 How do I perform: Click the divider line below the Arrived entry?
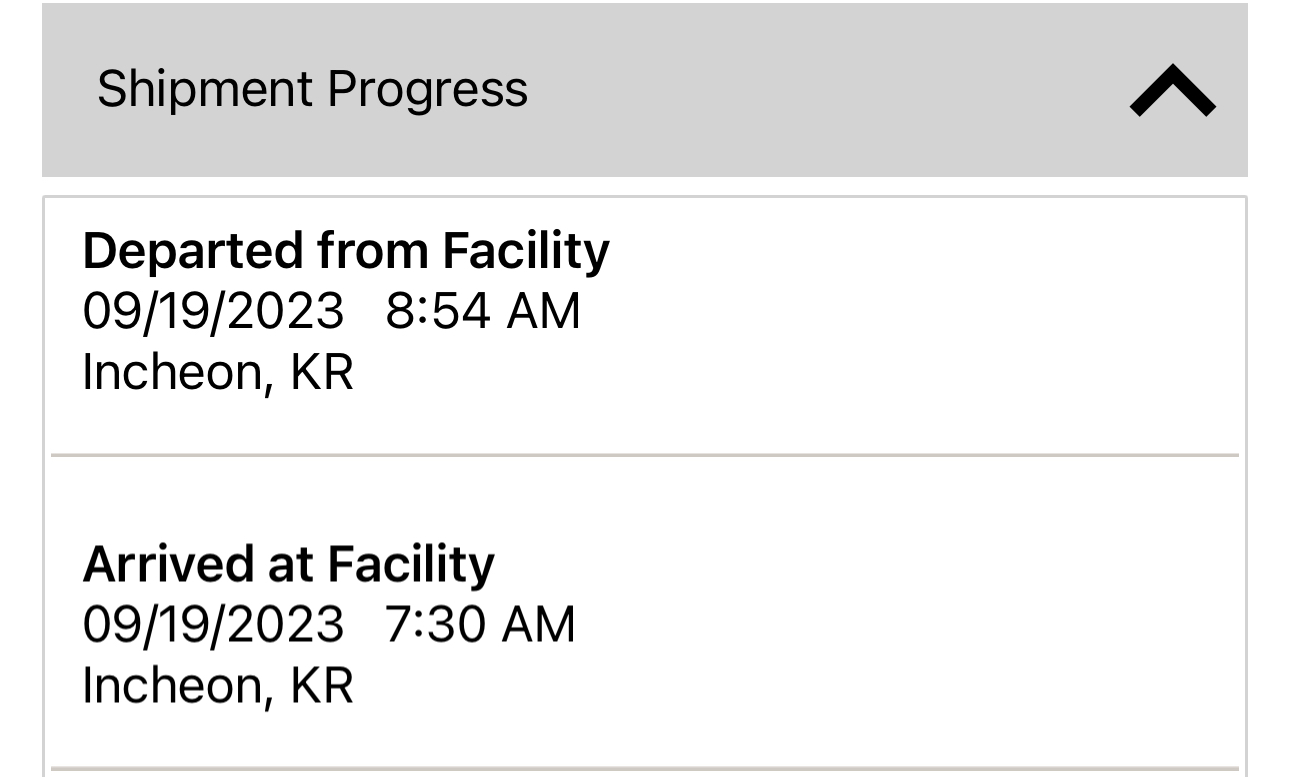pyautogui.click(x=645, y=768)
